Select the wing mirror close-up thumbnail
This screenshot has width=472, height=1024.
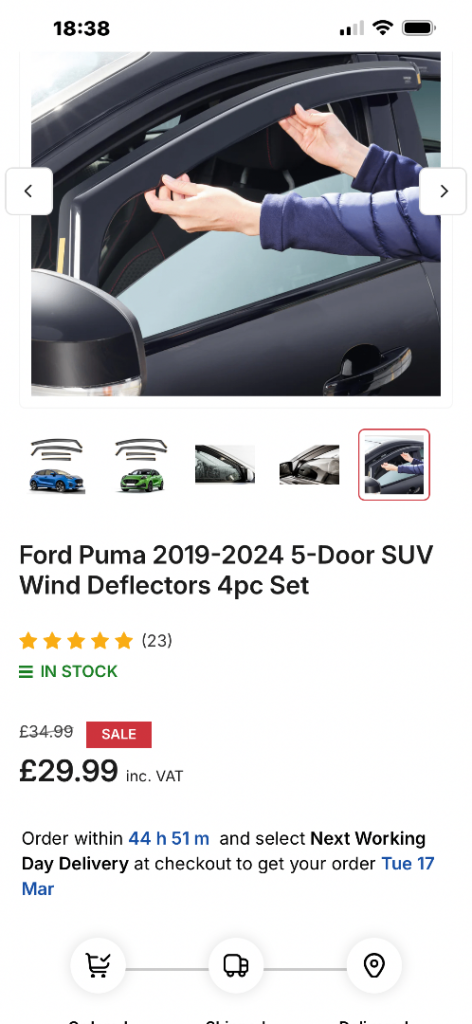click(309, 464)
